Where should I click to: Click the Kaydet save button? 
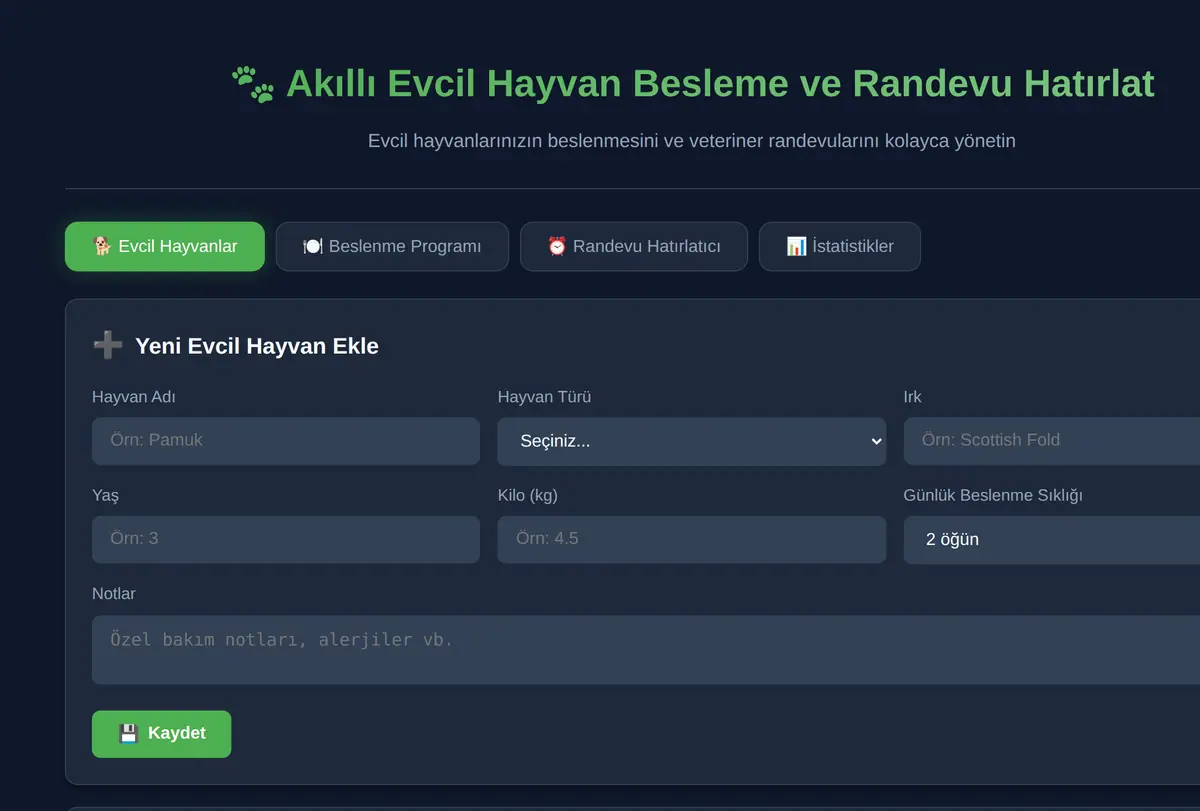(161, 734)
